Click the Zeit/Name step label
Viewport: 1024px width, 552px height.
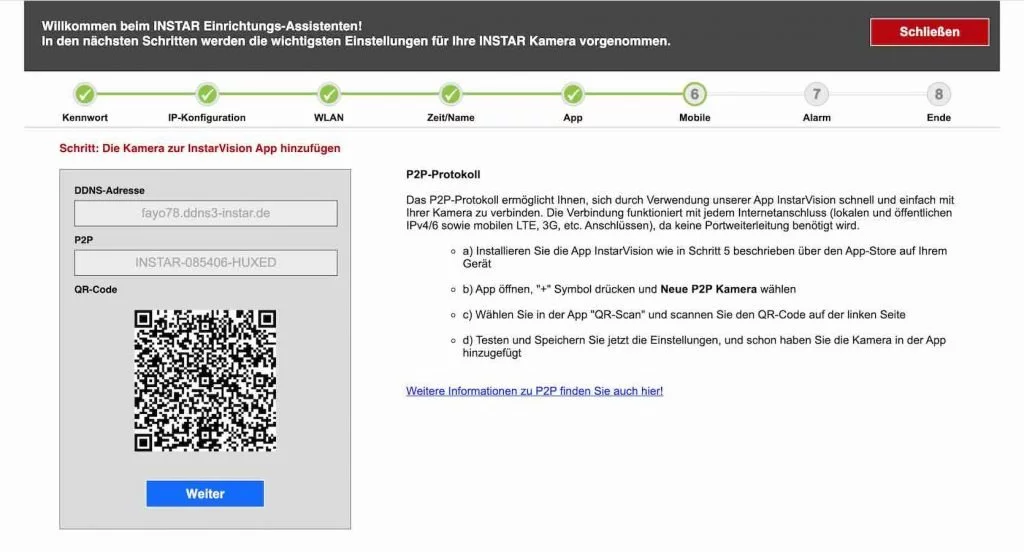pyautogui.click(x=451, y=118)
